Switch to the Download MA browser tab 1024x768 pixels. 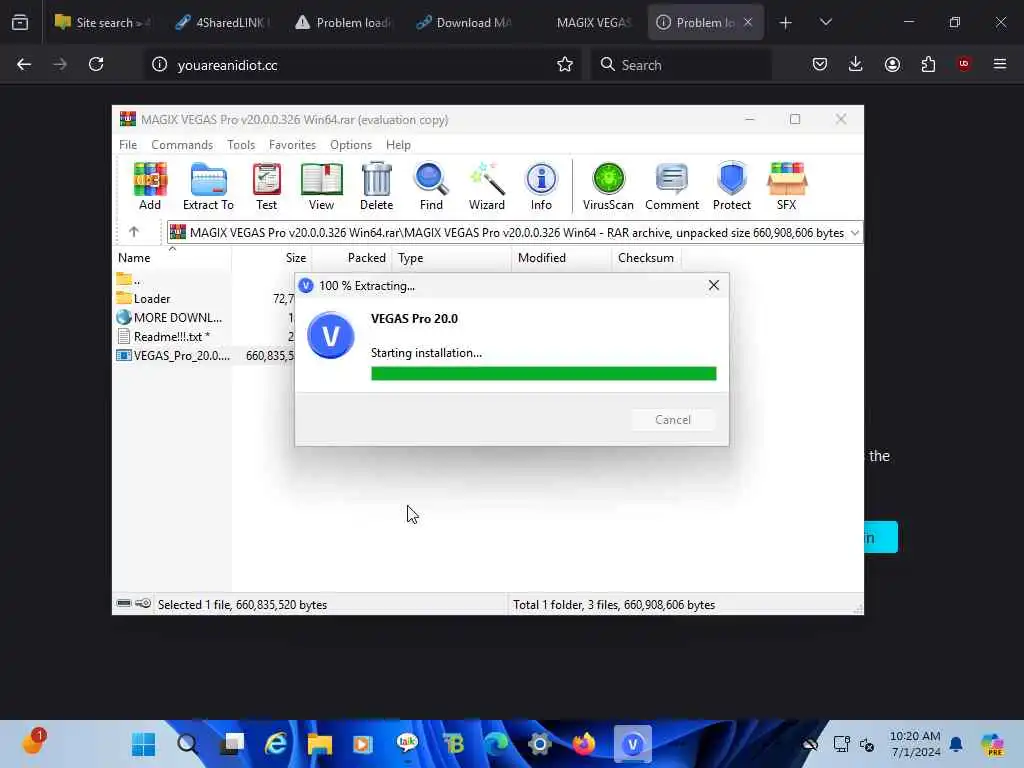[x=464, y=23]
